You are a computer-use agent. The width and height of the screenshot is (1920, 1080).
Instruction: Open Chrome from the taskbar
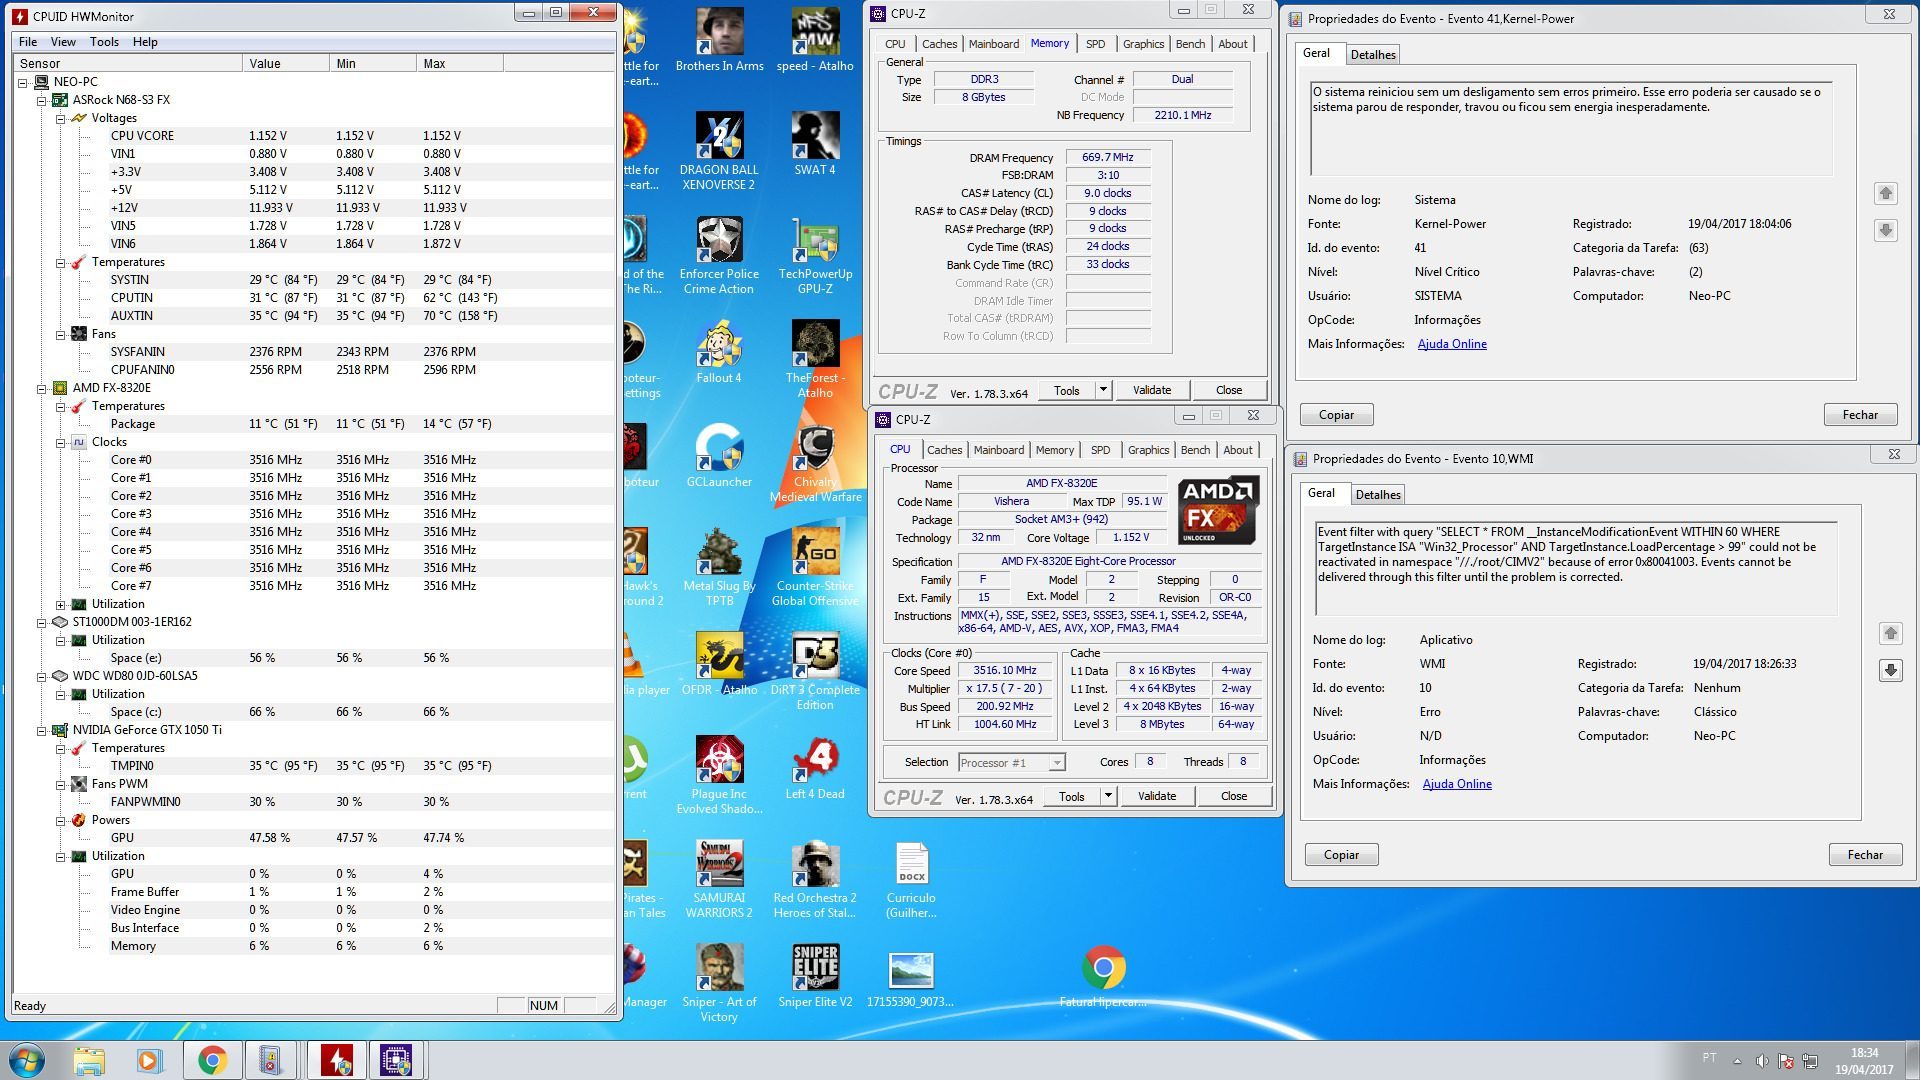pos(211,1060)
